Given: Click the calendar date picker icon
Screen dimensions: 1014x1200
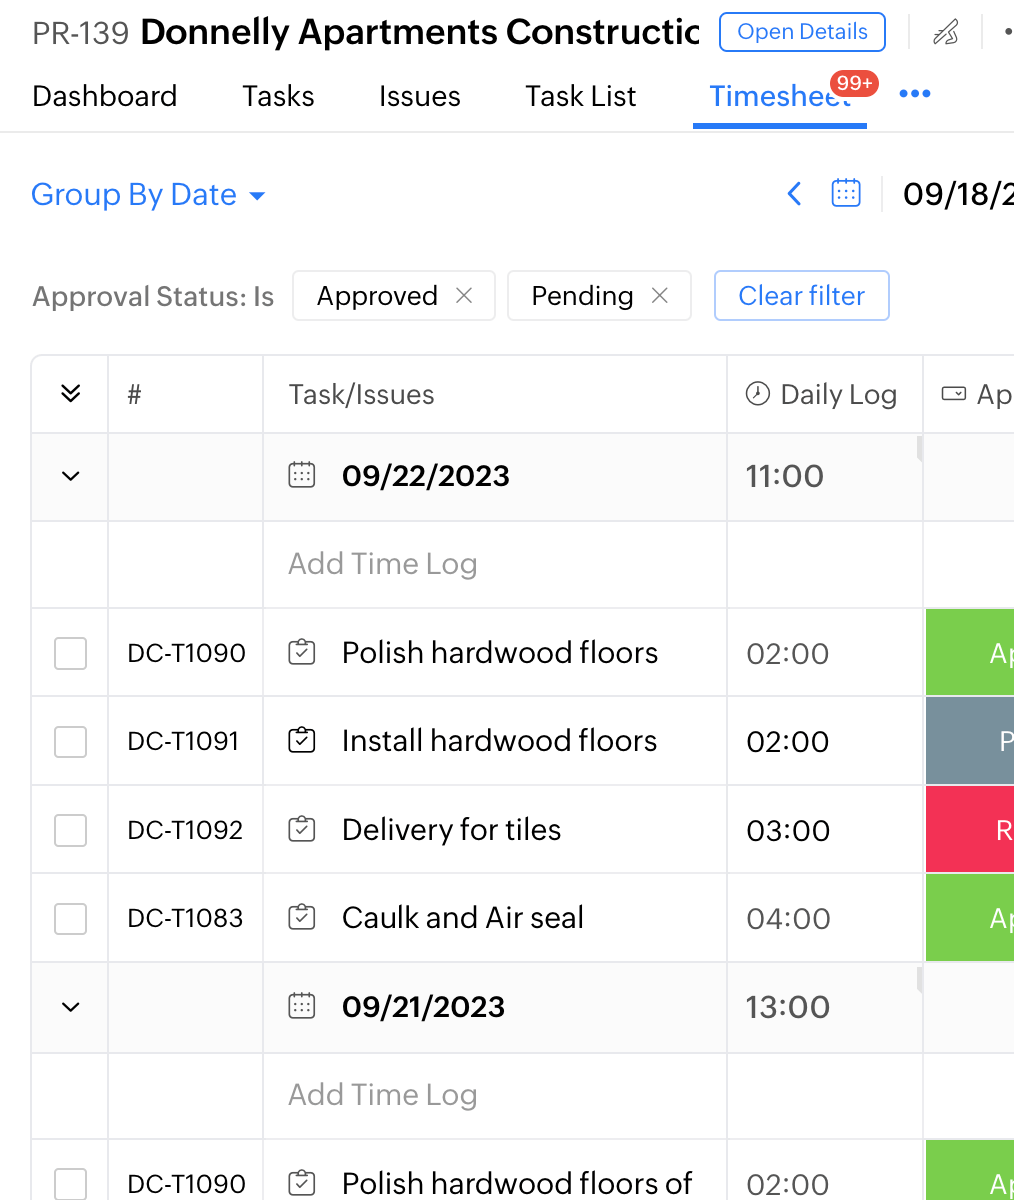Looking at the screenshot, I should (x=846, y=193).
